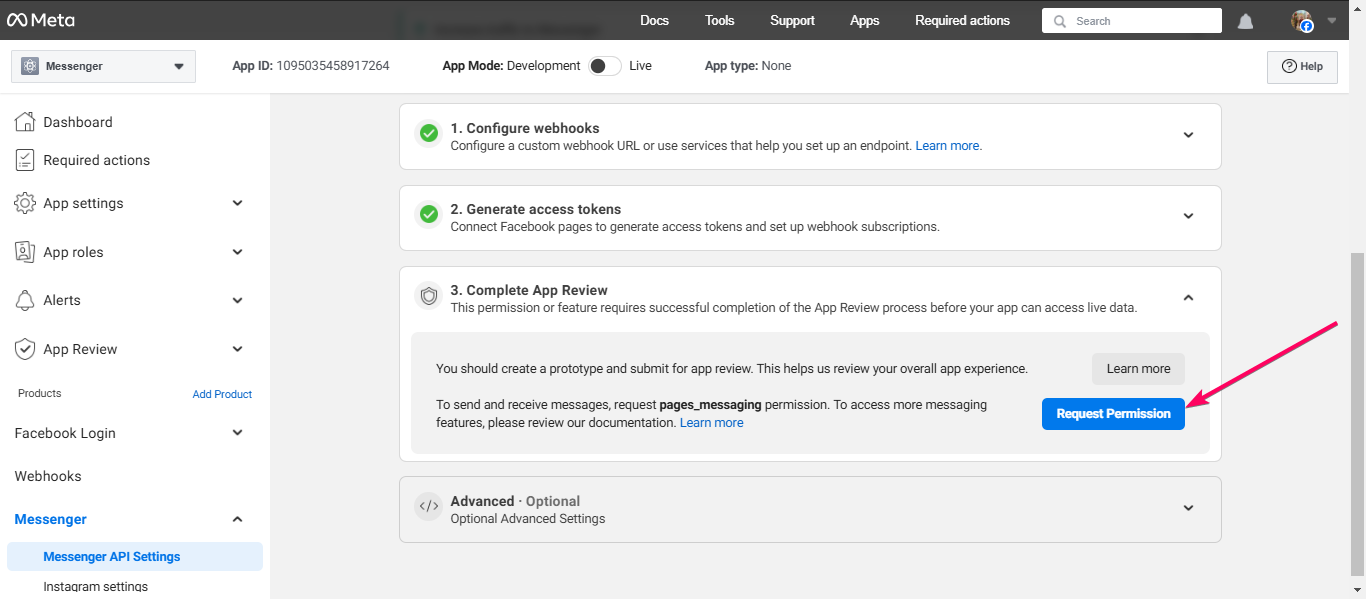This screenshot has width=1366, height=599.
Task: Click the code icon for Advanced settings
Action: (429, 506)
